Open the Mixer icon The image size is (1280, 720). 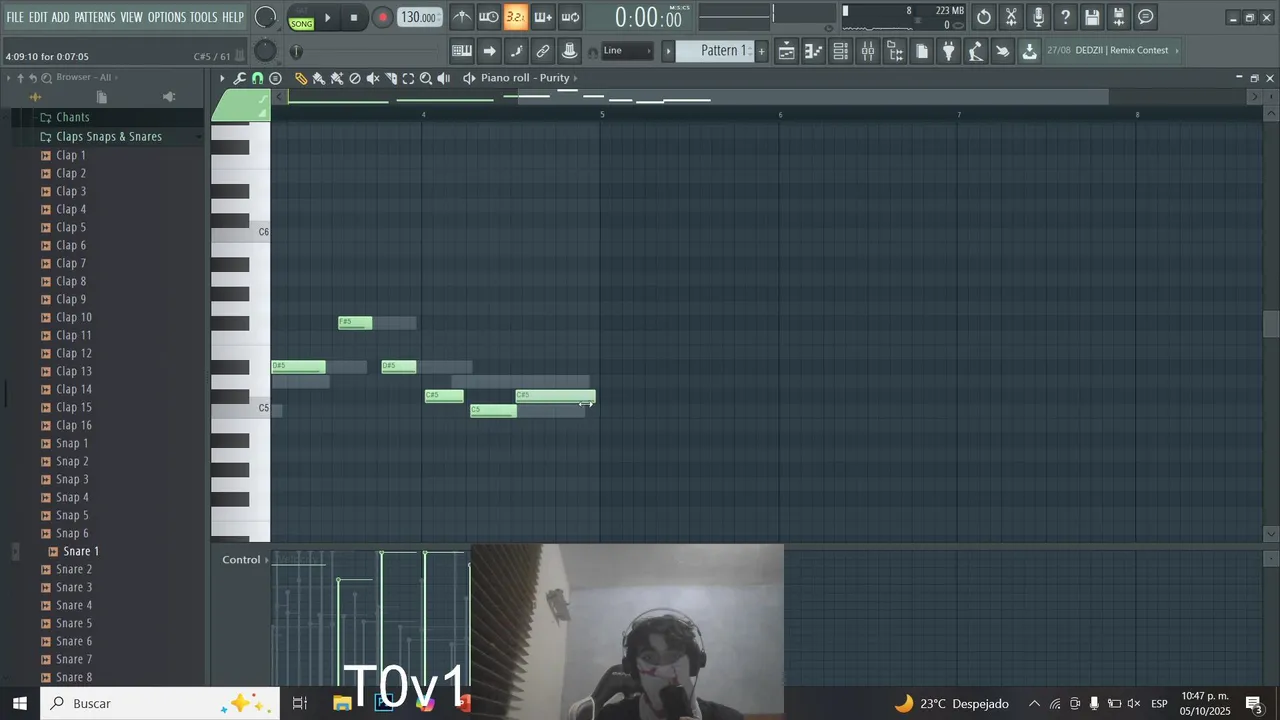868,51
